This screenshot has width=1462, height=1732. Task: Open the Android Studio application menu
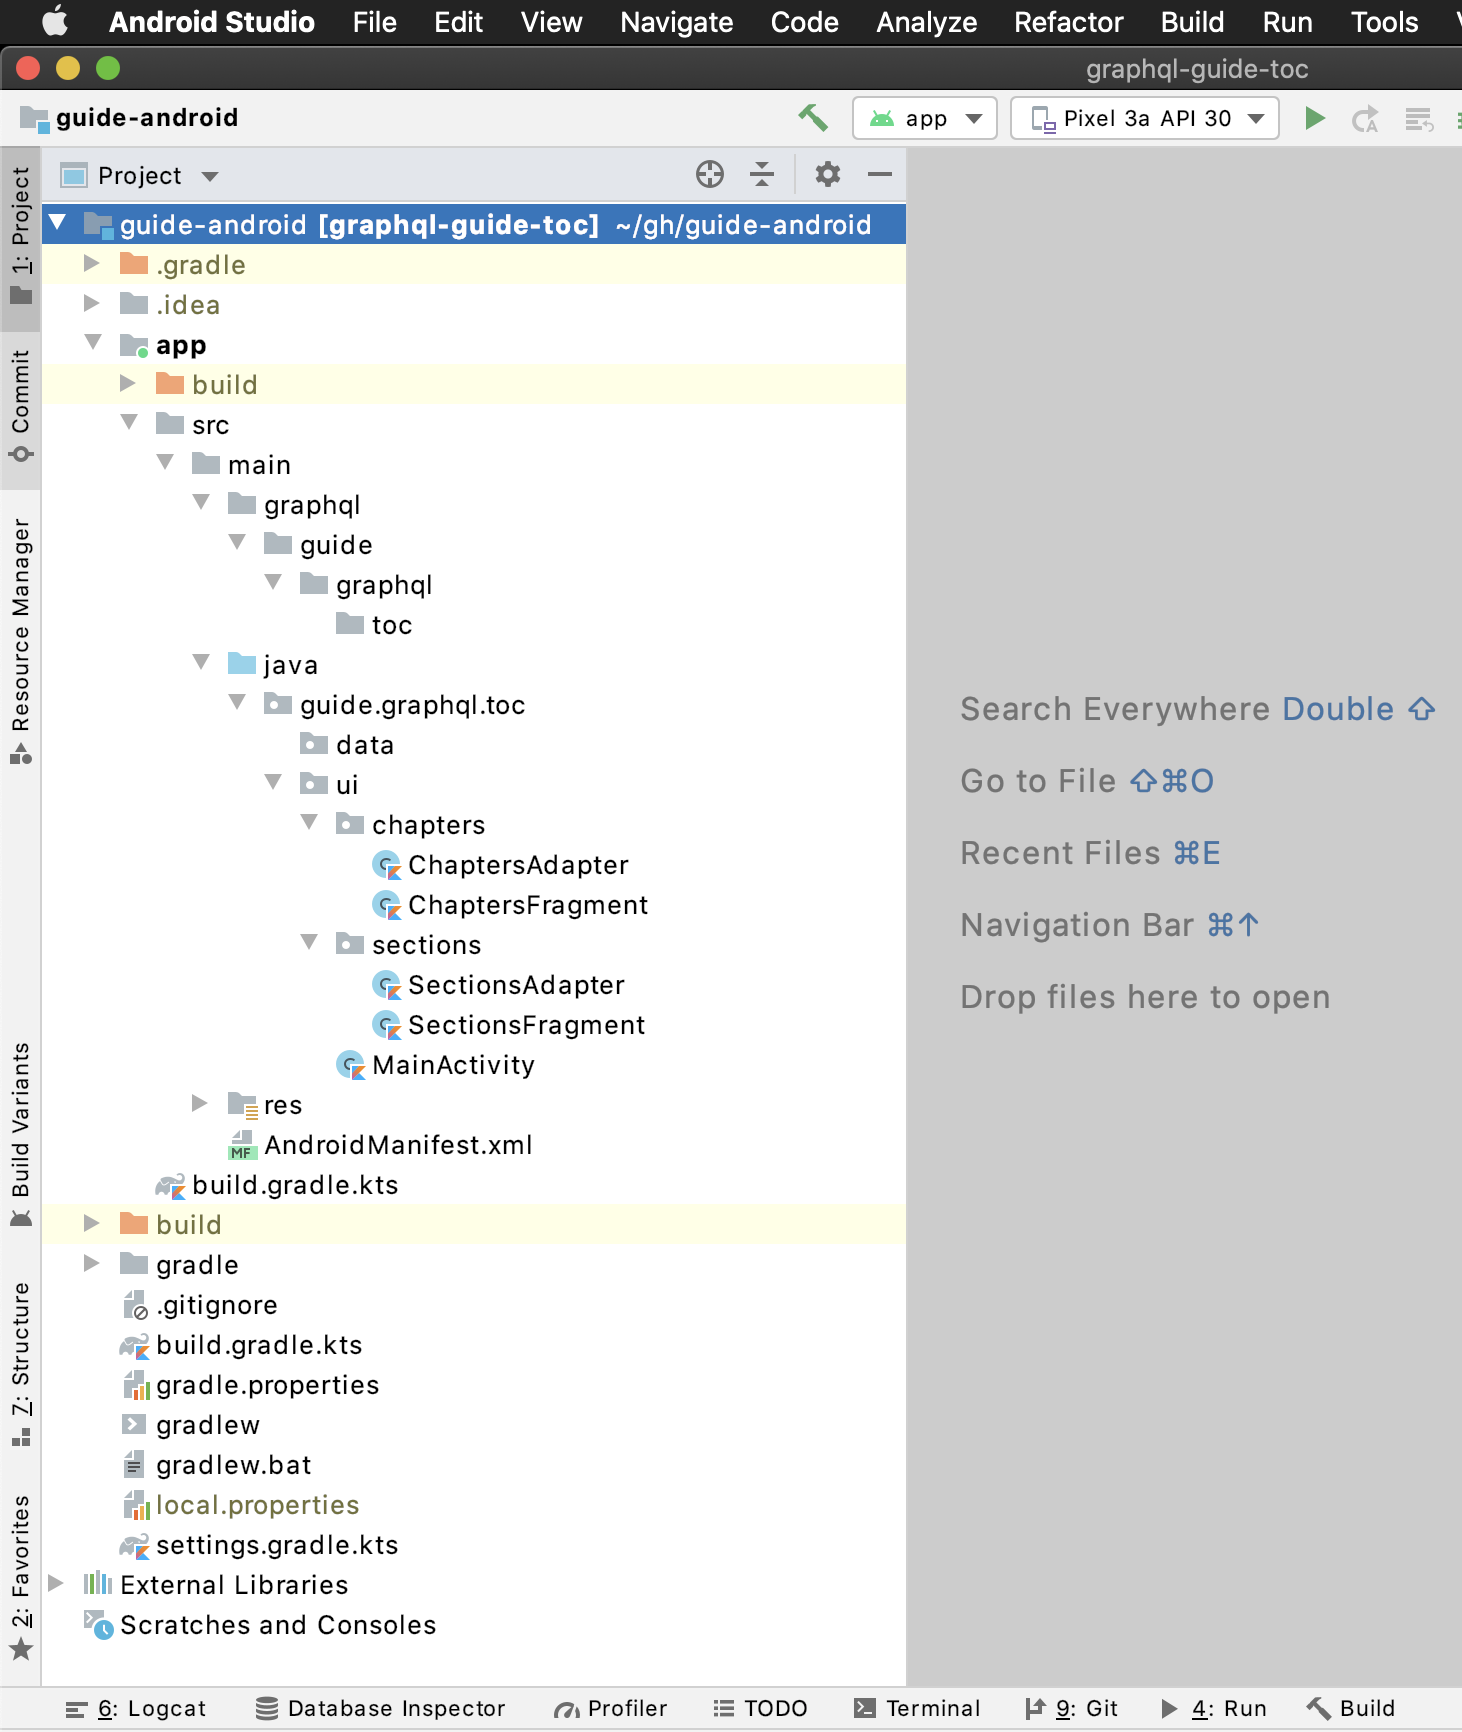[212, 22]
